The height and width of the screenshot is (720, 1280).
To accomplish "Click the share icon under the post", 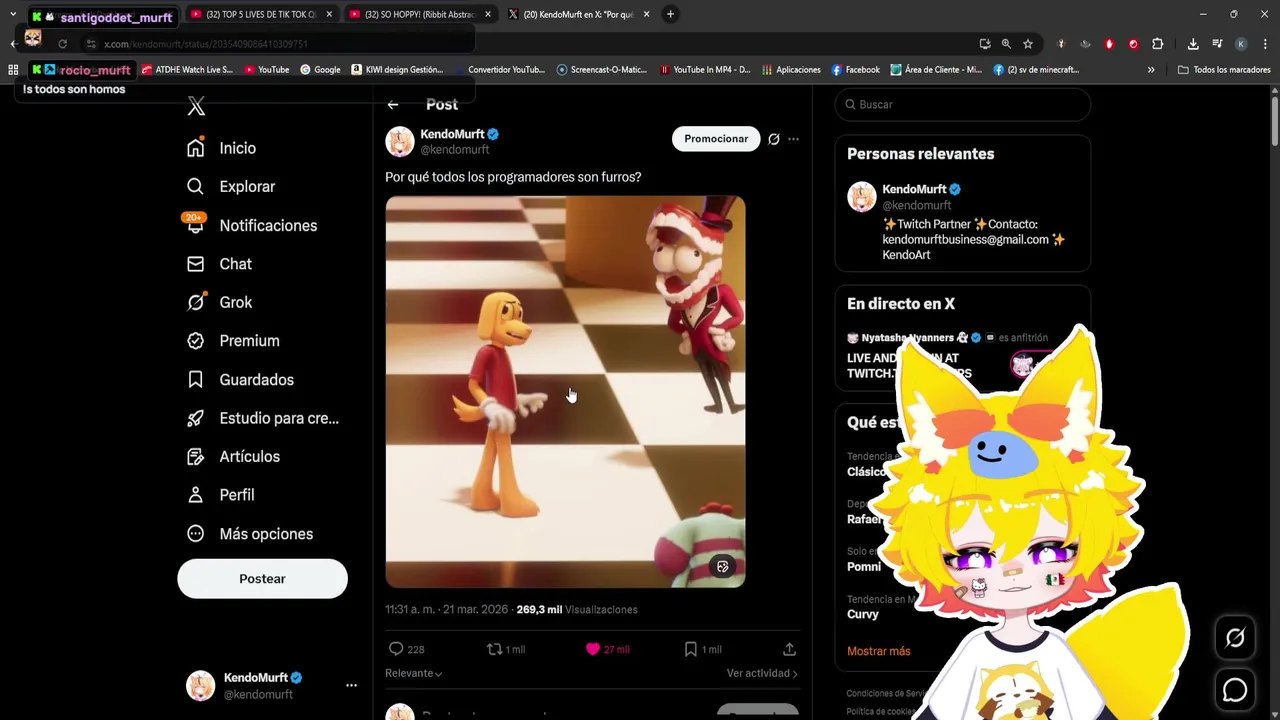I will tap(789, 649).
